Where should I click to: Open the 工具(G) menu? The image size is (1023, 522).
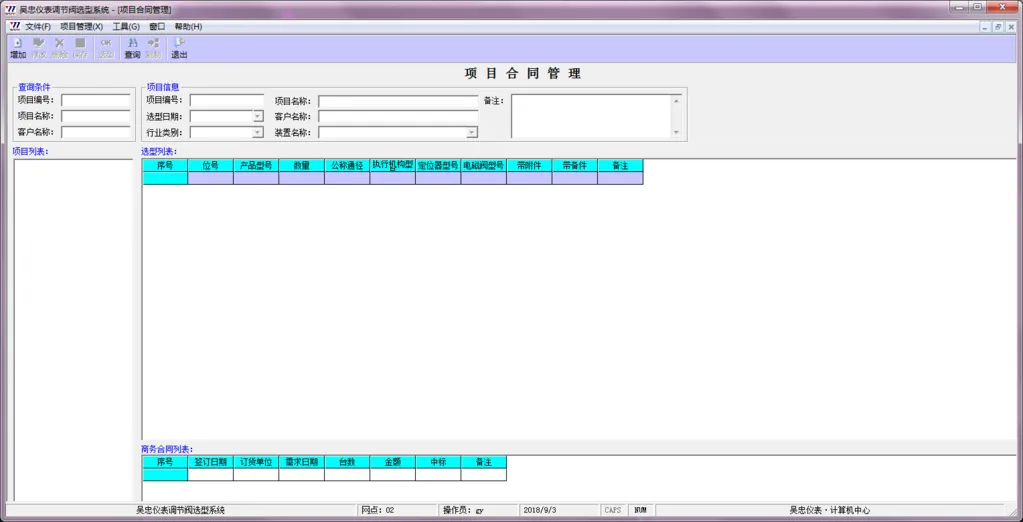tap(126, 27)
